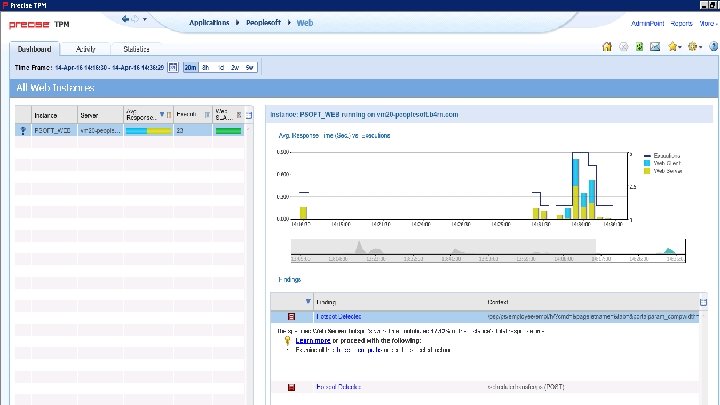This screenshot has width=720, height=405.
Task: Open the Favorites star dropdown arrow
Action: (x=680, y=47)
